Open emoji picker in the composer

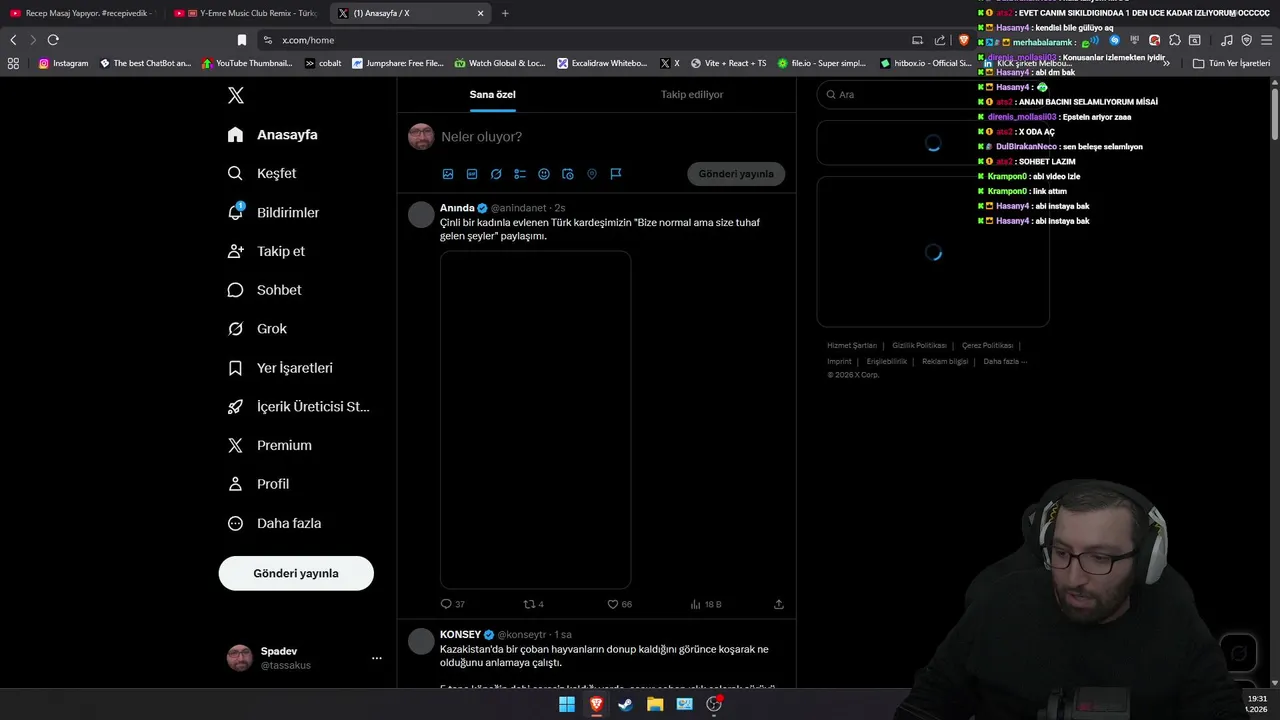click(x=544, y=174)
